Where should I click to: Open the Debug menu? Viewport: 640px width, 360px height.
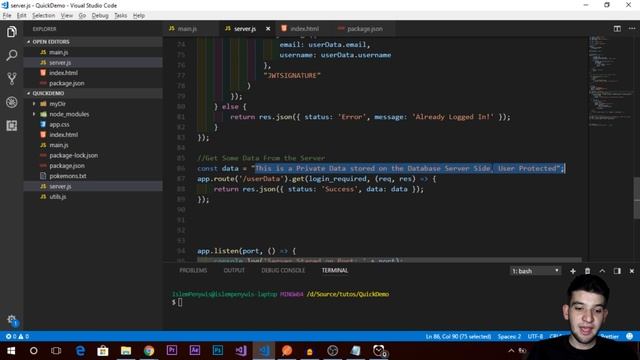100,16
